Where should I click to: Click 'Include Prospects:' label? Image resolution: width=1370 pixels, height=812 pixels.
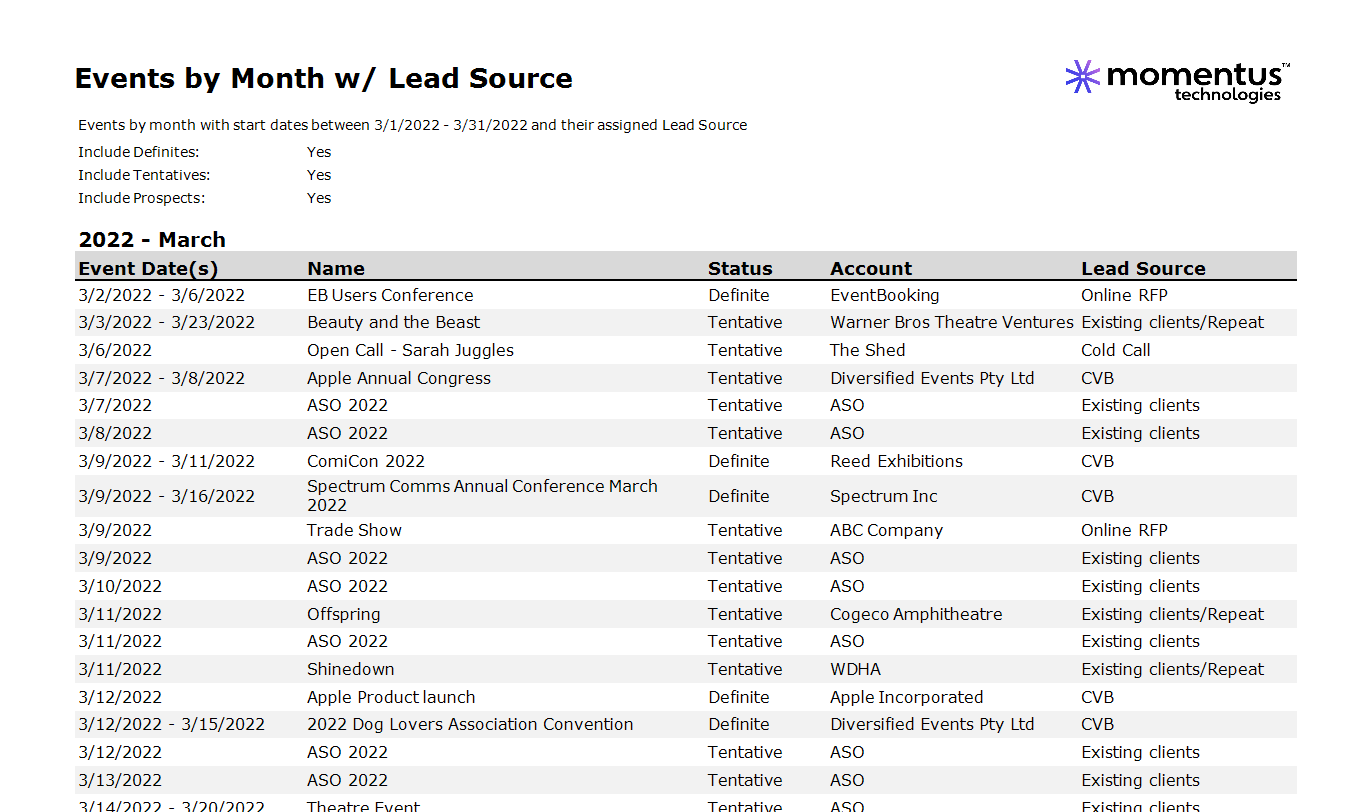click(142, 198)
